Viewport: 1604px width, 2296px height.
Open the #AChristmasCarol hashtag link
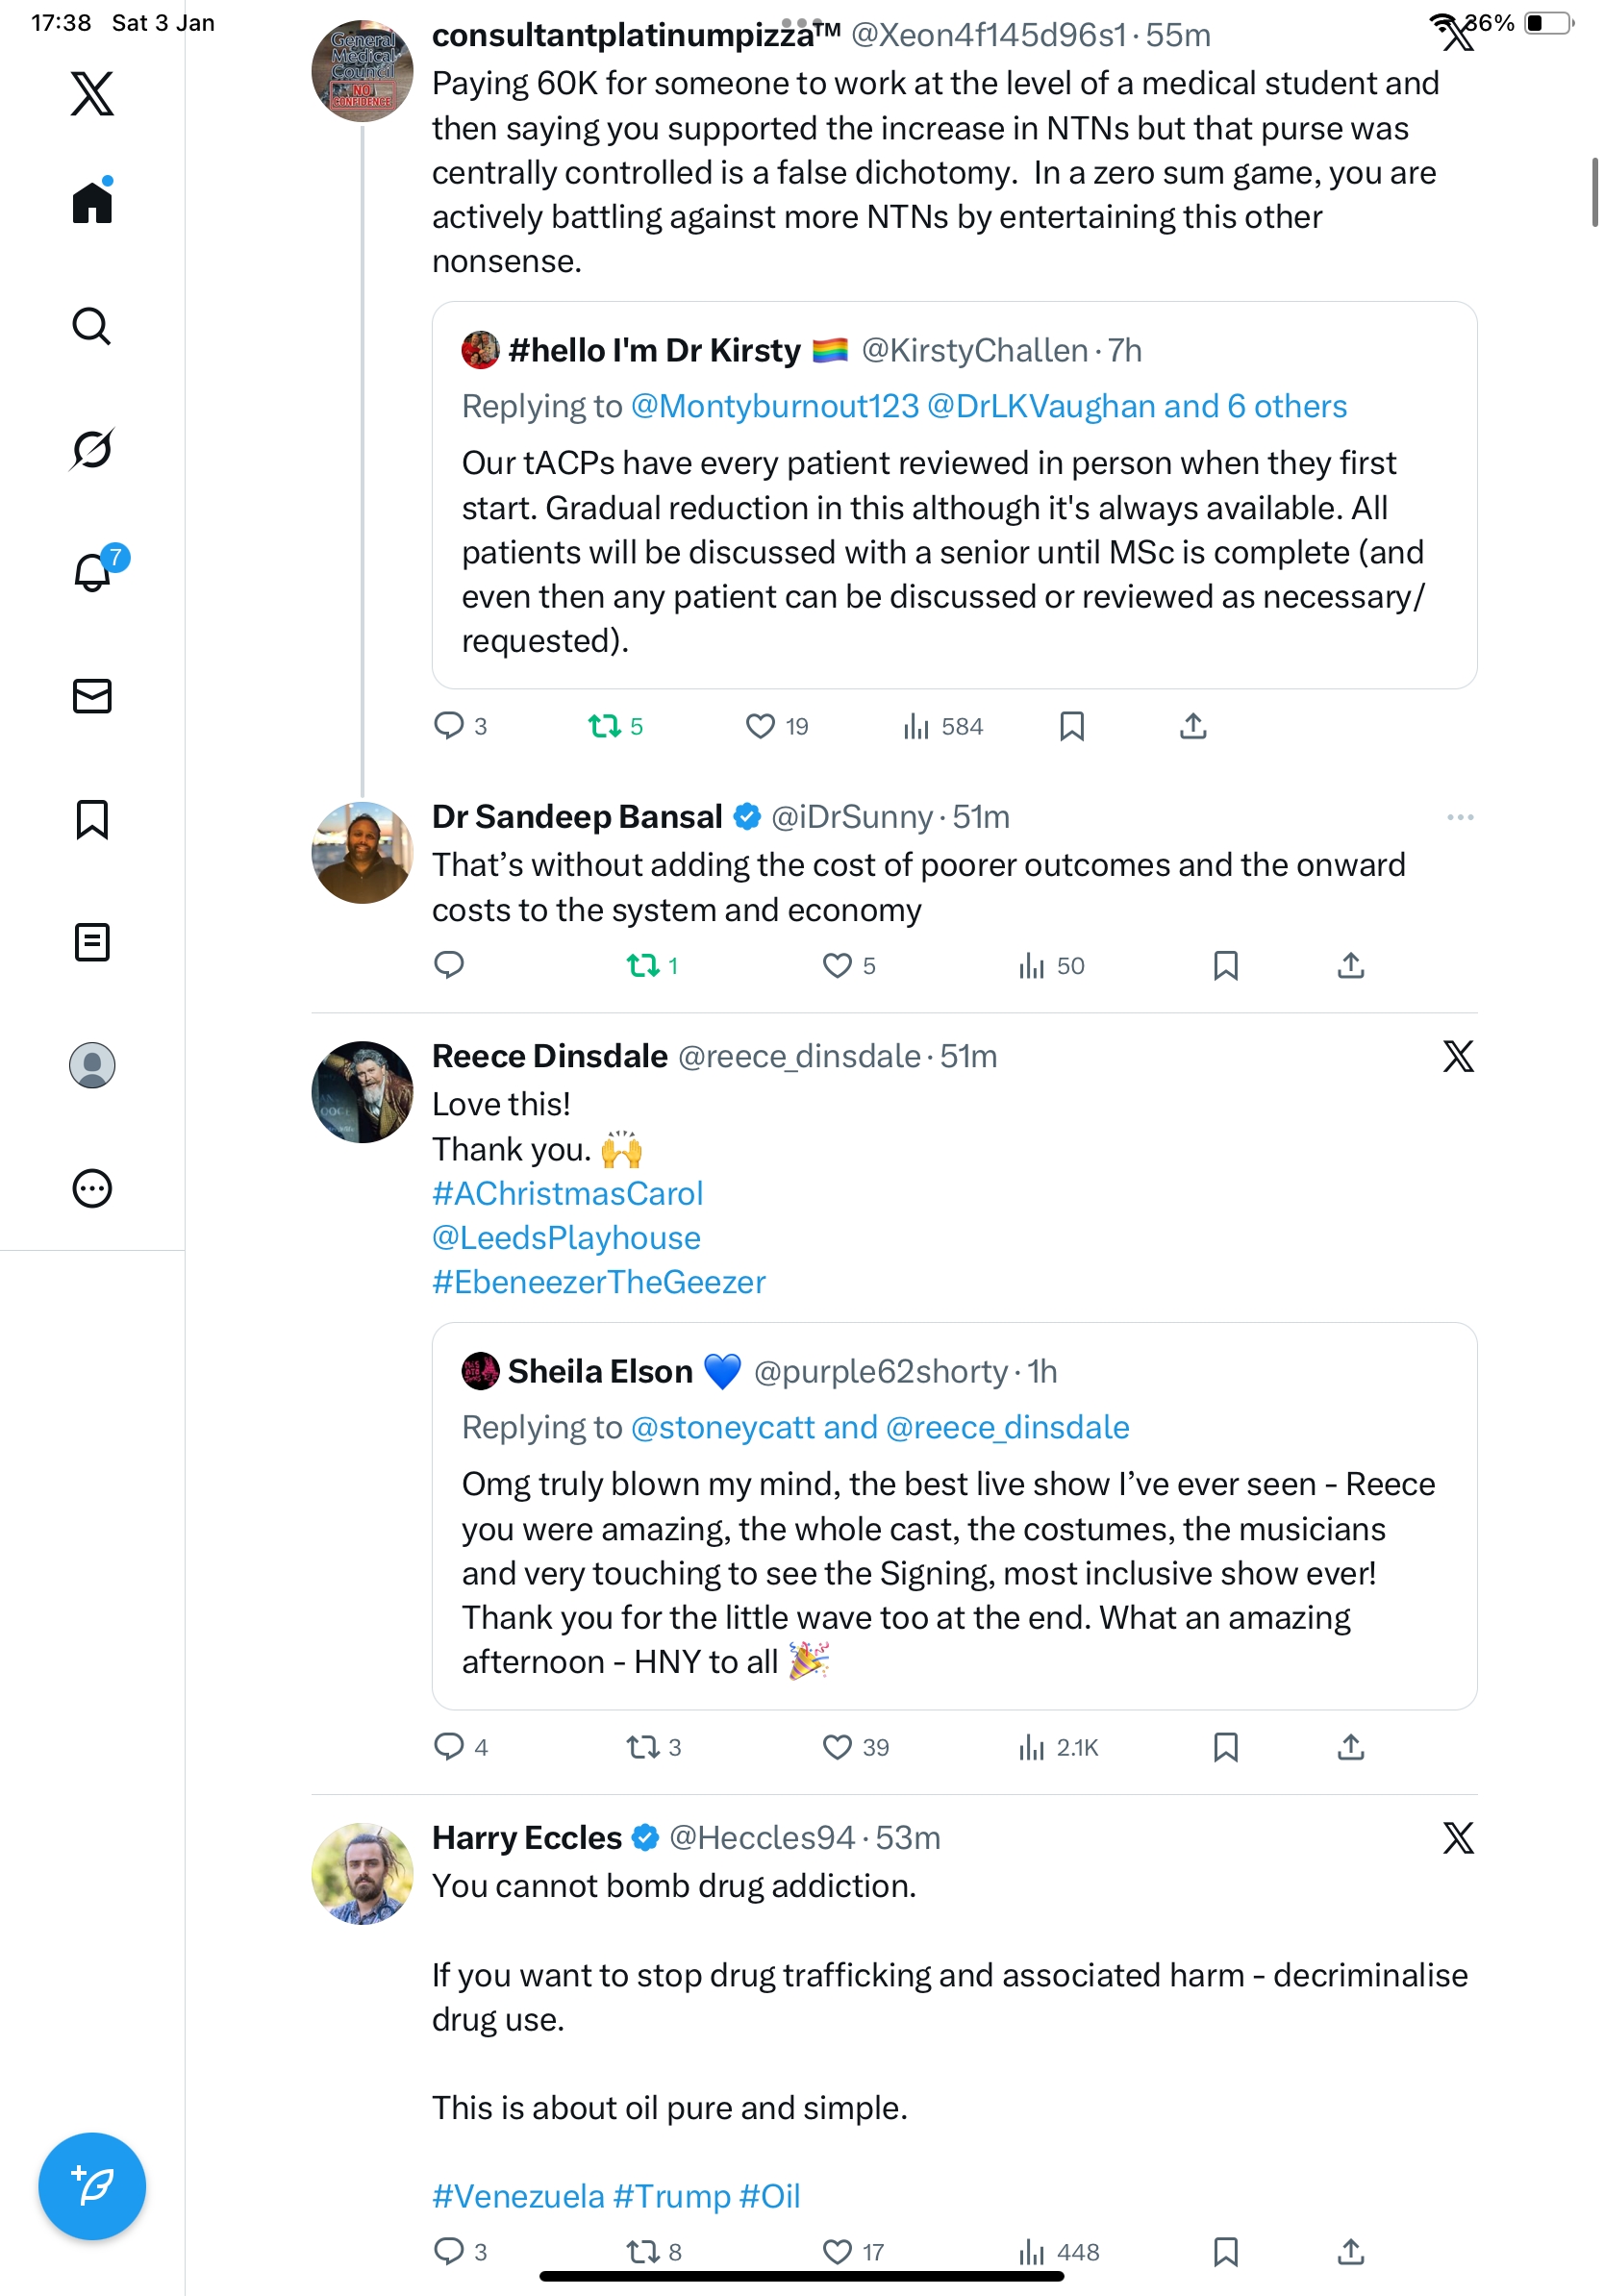(x=567, y=1193)
